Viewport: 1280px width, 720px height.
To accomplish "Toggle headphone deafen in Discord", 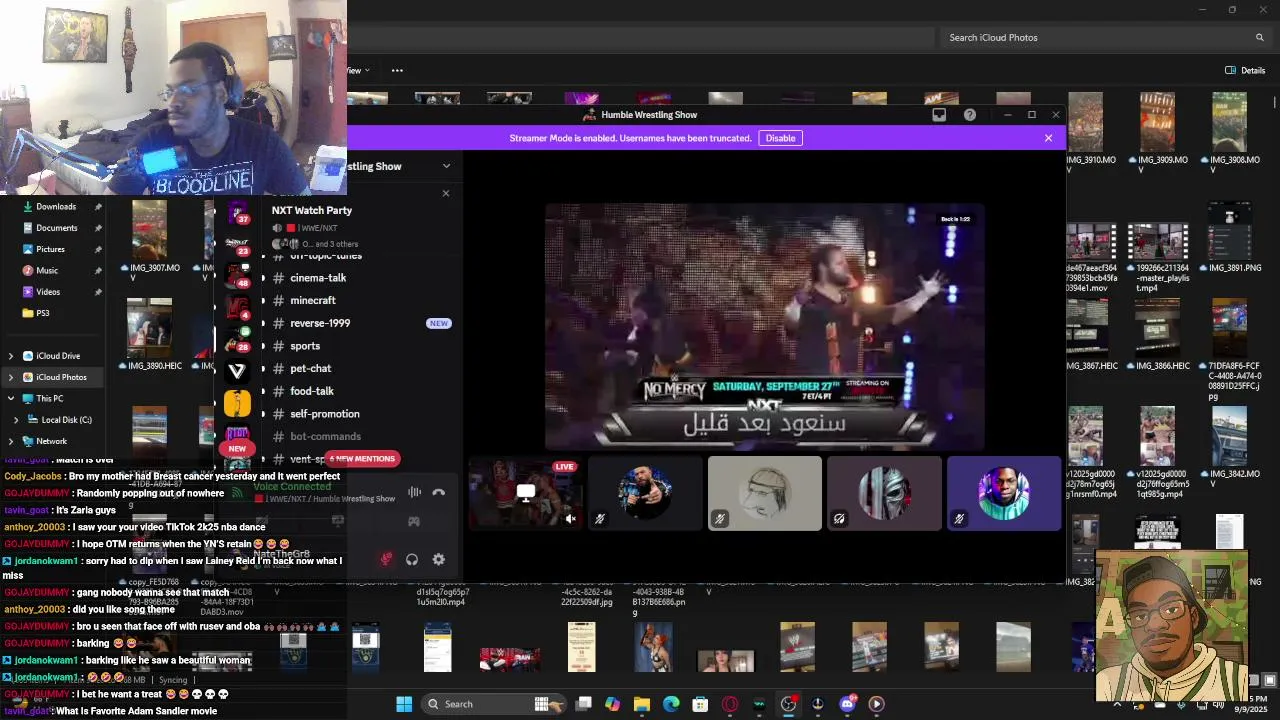I will (x=412, y=560).
